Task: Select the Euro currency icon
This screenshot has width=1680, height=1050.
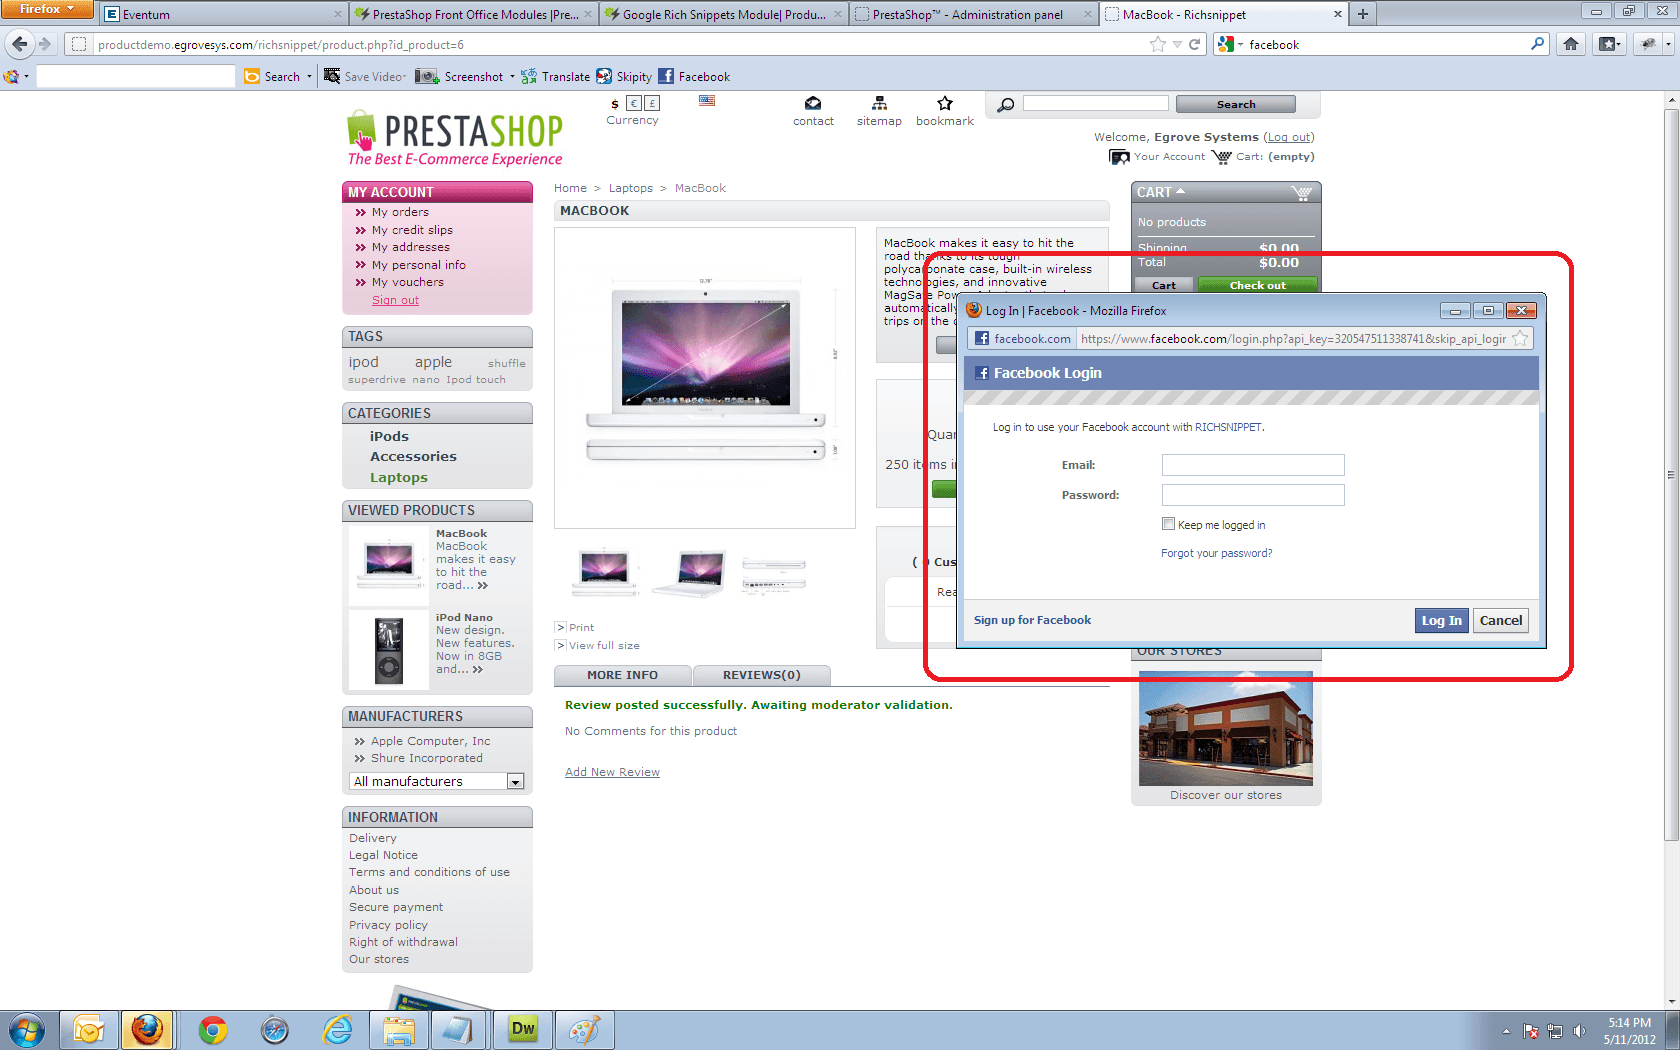Action: point(634,103)
